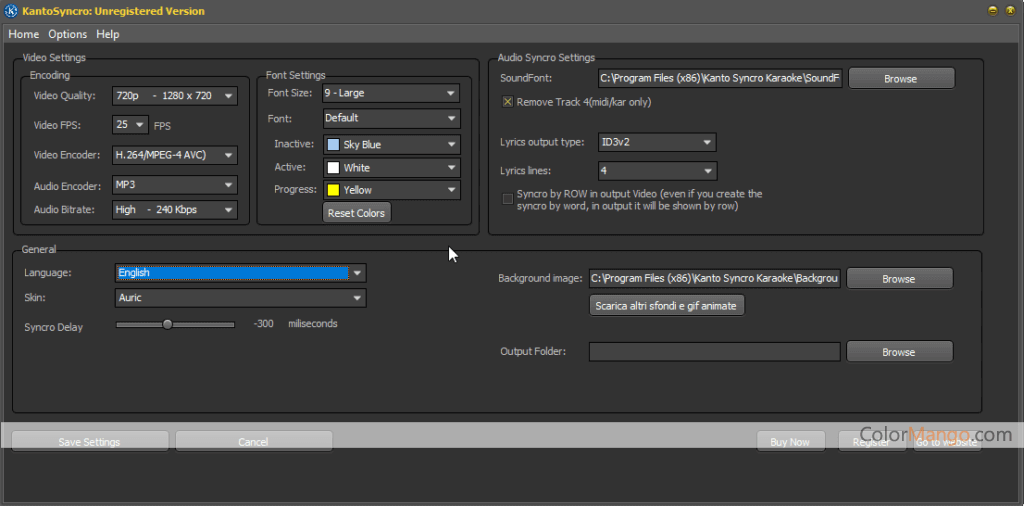Open the Video Quality dropdown
Image resolution: width=1024 pixels, height=506 pixels.
(x=174, y=96)
